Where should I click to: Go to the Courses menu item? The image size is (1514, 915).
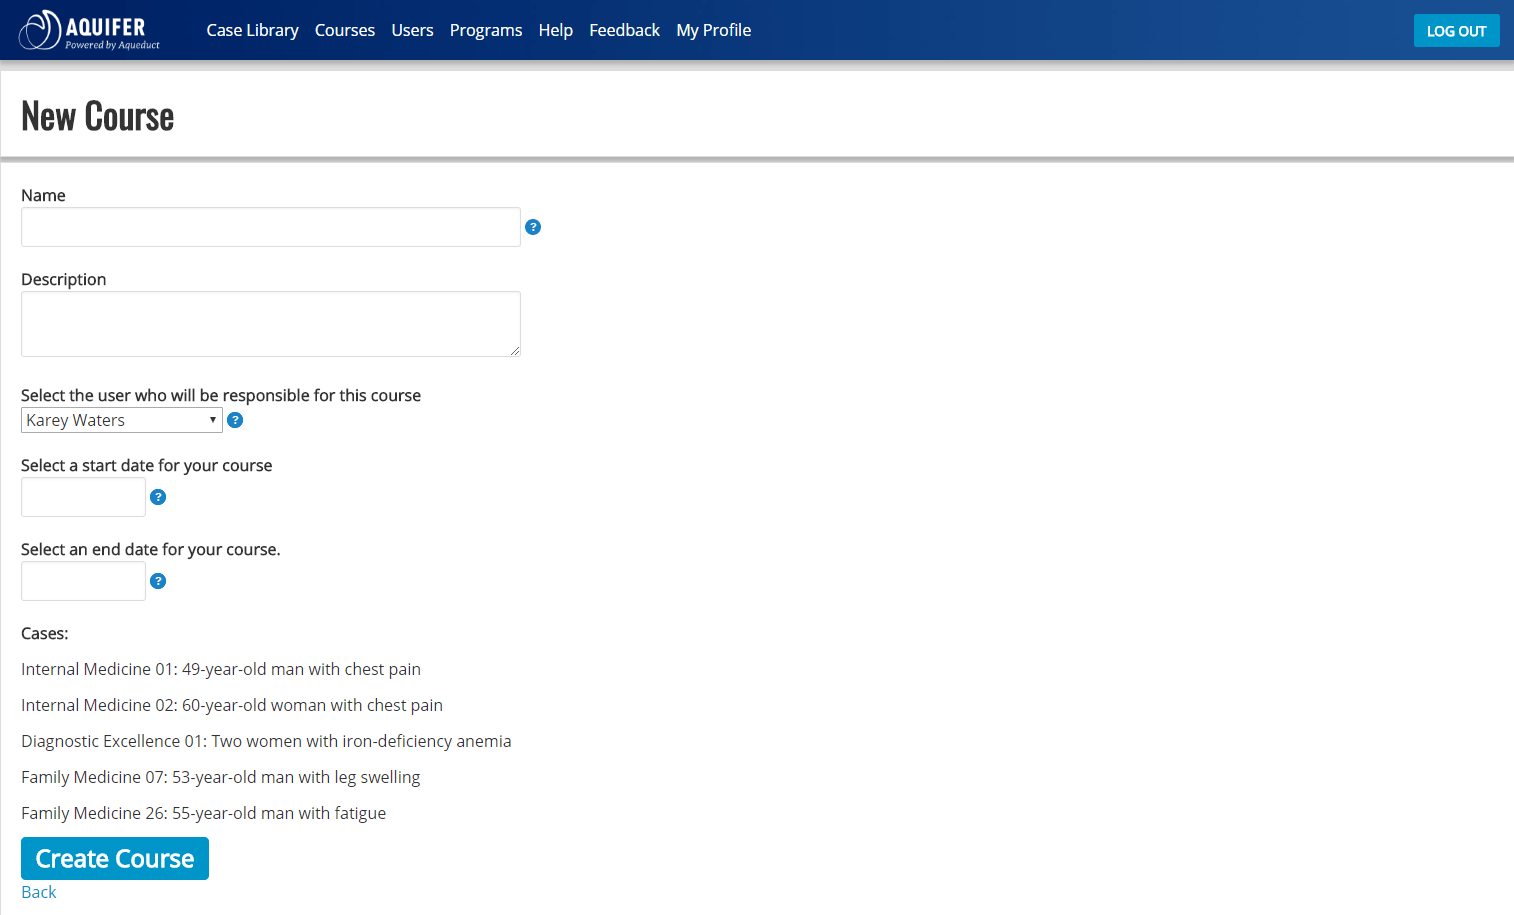coord(345,30)
